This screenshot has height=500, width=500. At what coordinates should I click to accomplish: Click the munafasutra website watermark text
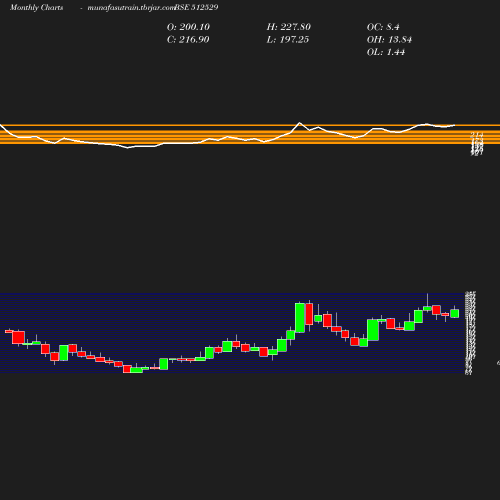coord(131,7)
